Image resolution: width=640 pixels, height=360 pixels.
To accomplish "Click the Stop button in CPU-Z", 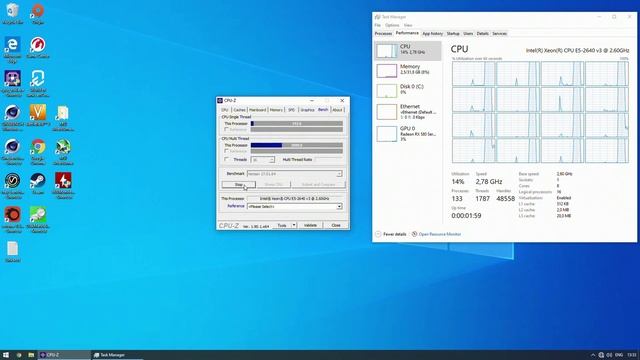I will (x=239, y=184).
